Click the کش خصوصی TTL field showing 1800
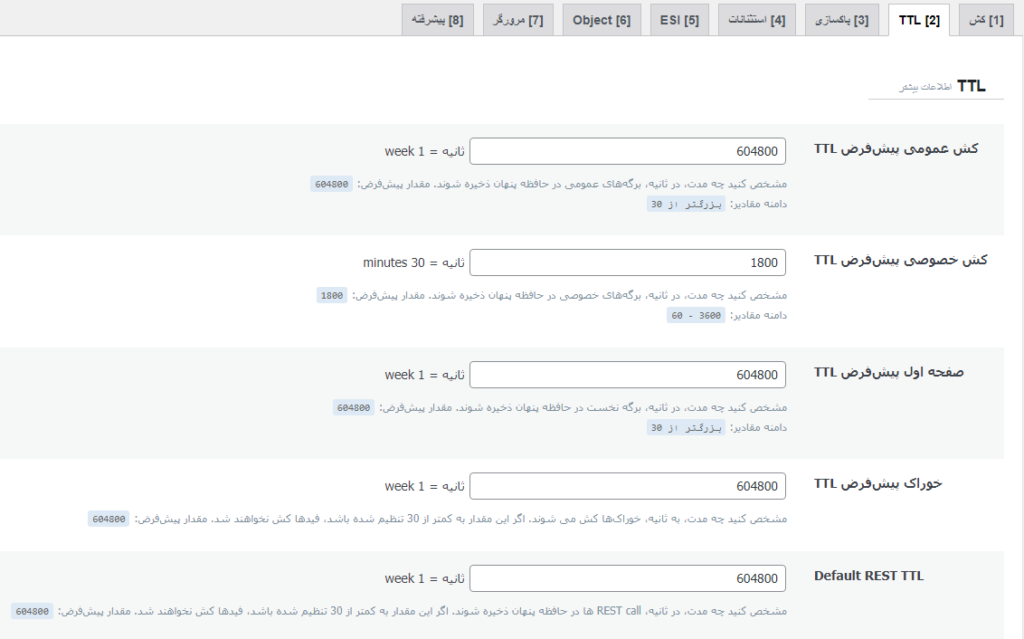The height and width of the screenshot is (639, 1024). [x=627, y=263]
